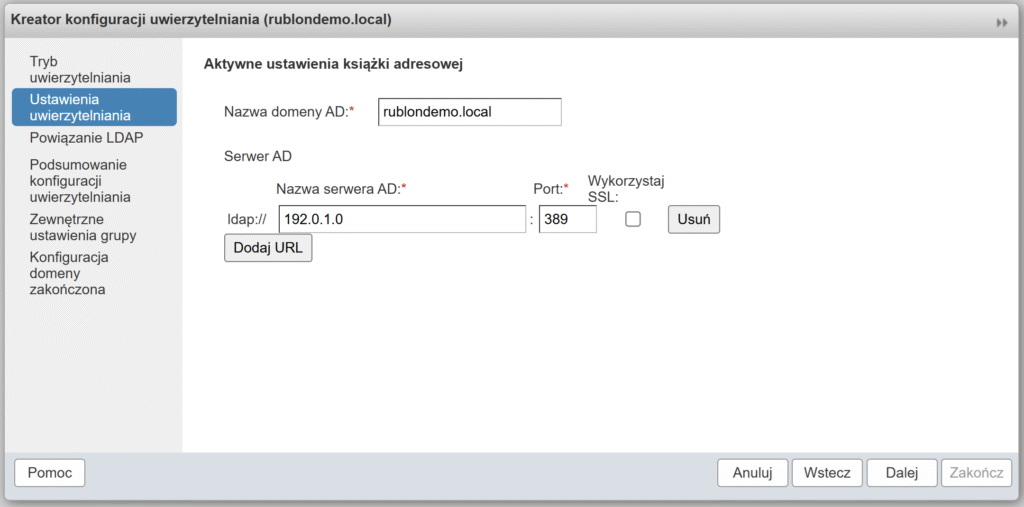1024x507 pixels.
Task: Click the double-arrow collapse icon in title bar
Action: (x=1001, y=22)
